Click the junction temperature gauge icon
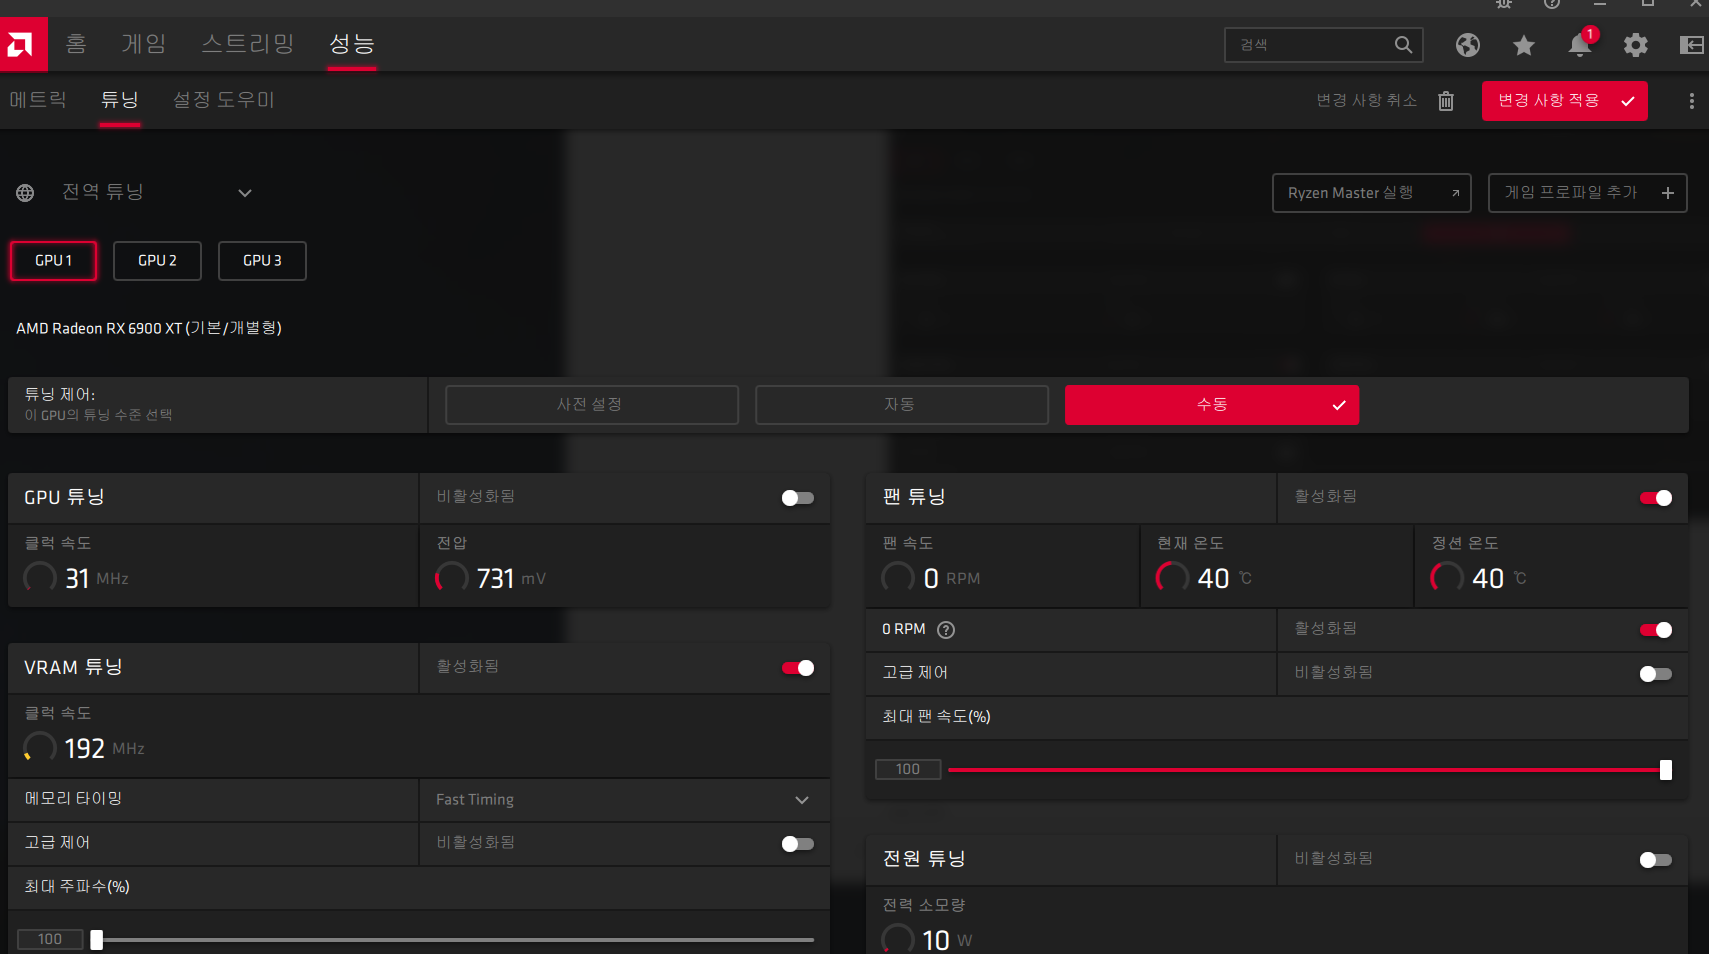1709x954 pixels. 1447,578
